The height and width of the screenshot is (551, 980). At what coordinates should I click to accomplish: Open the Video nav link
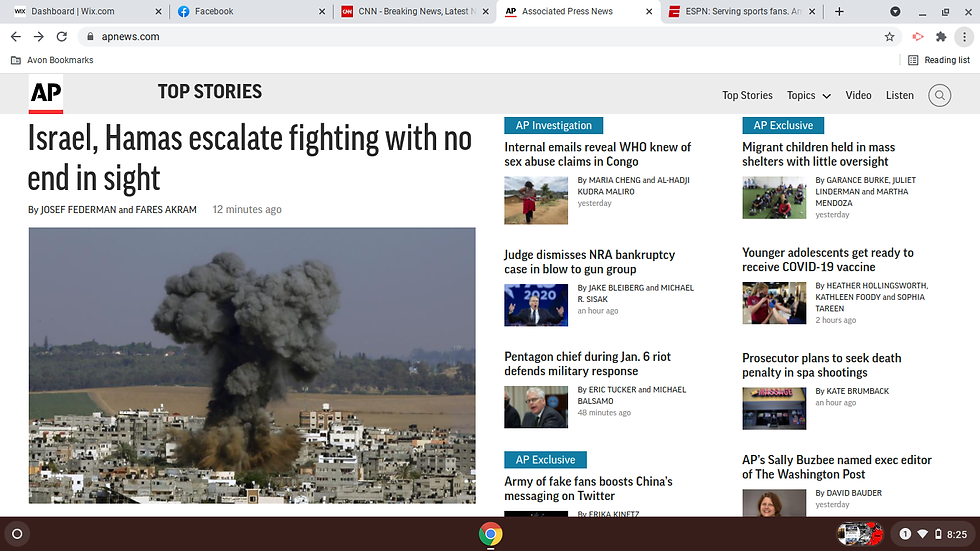click(x=858, y=96)
